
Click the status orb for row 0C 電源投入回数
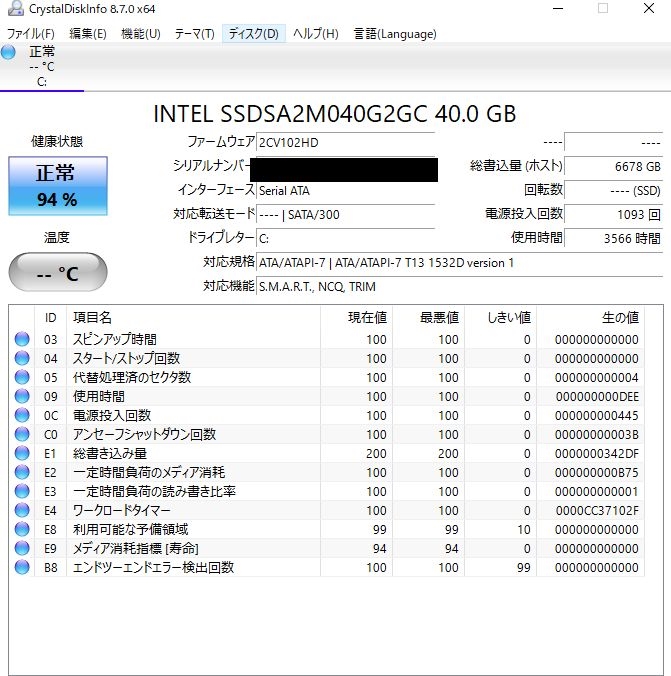[x=22, y=415]
